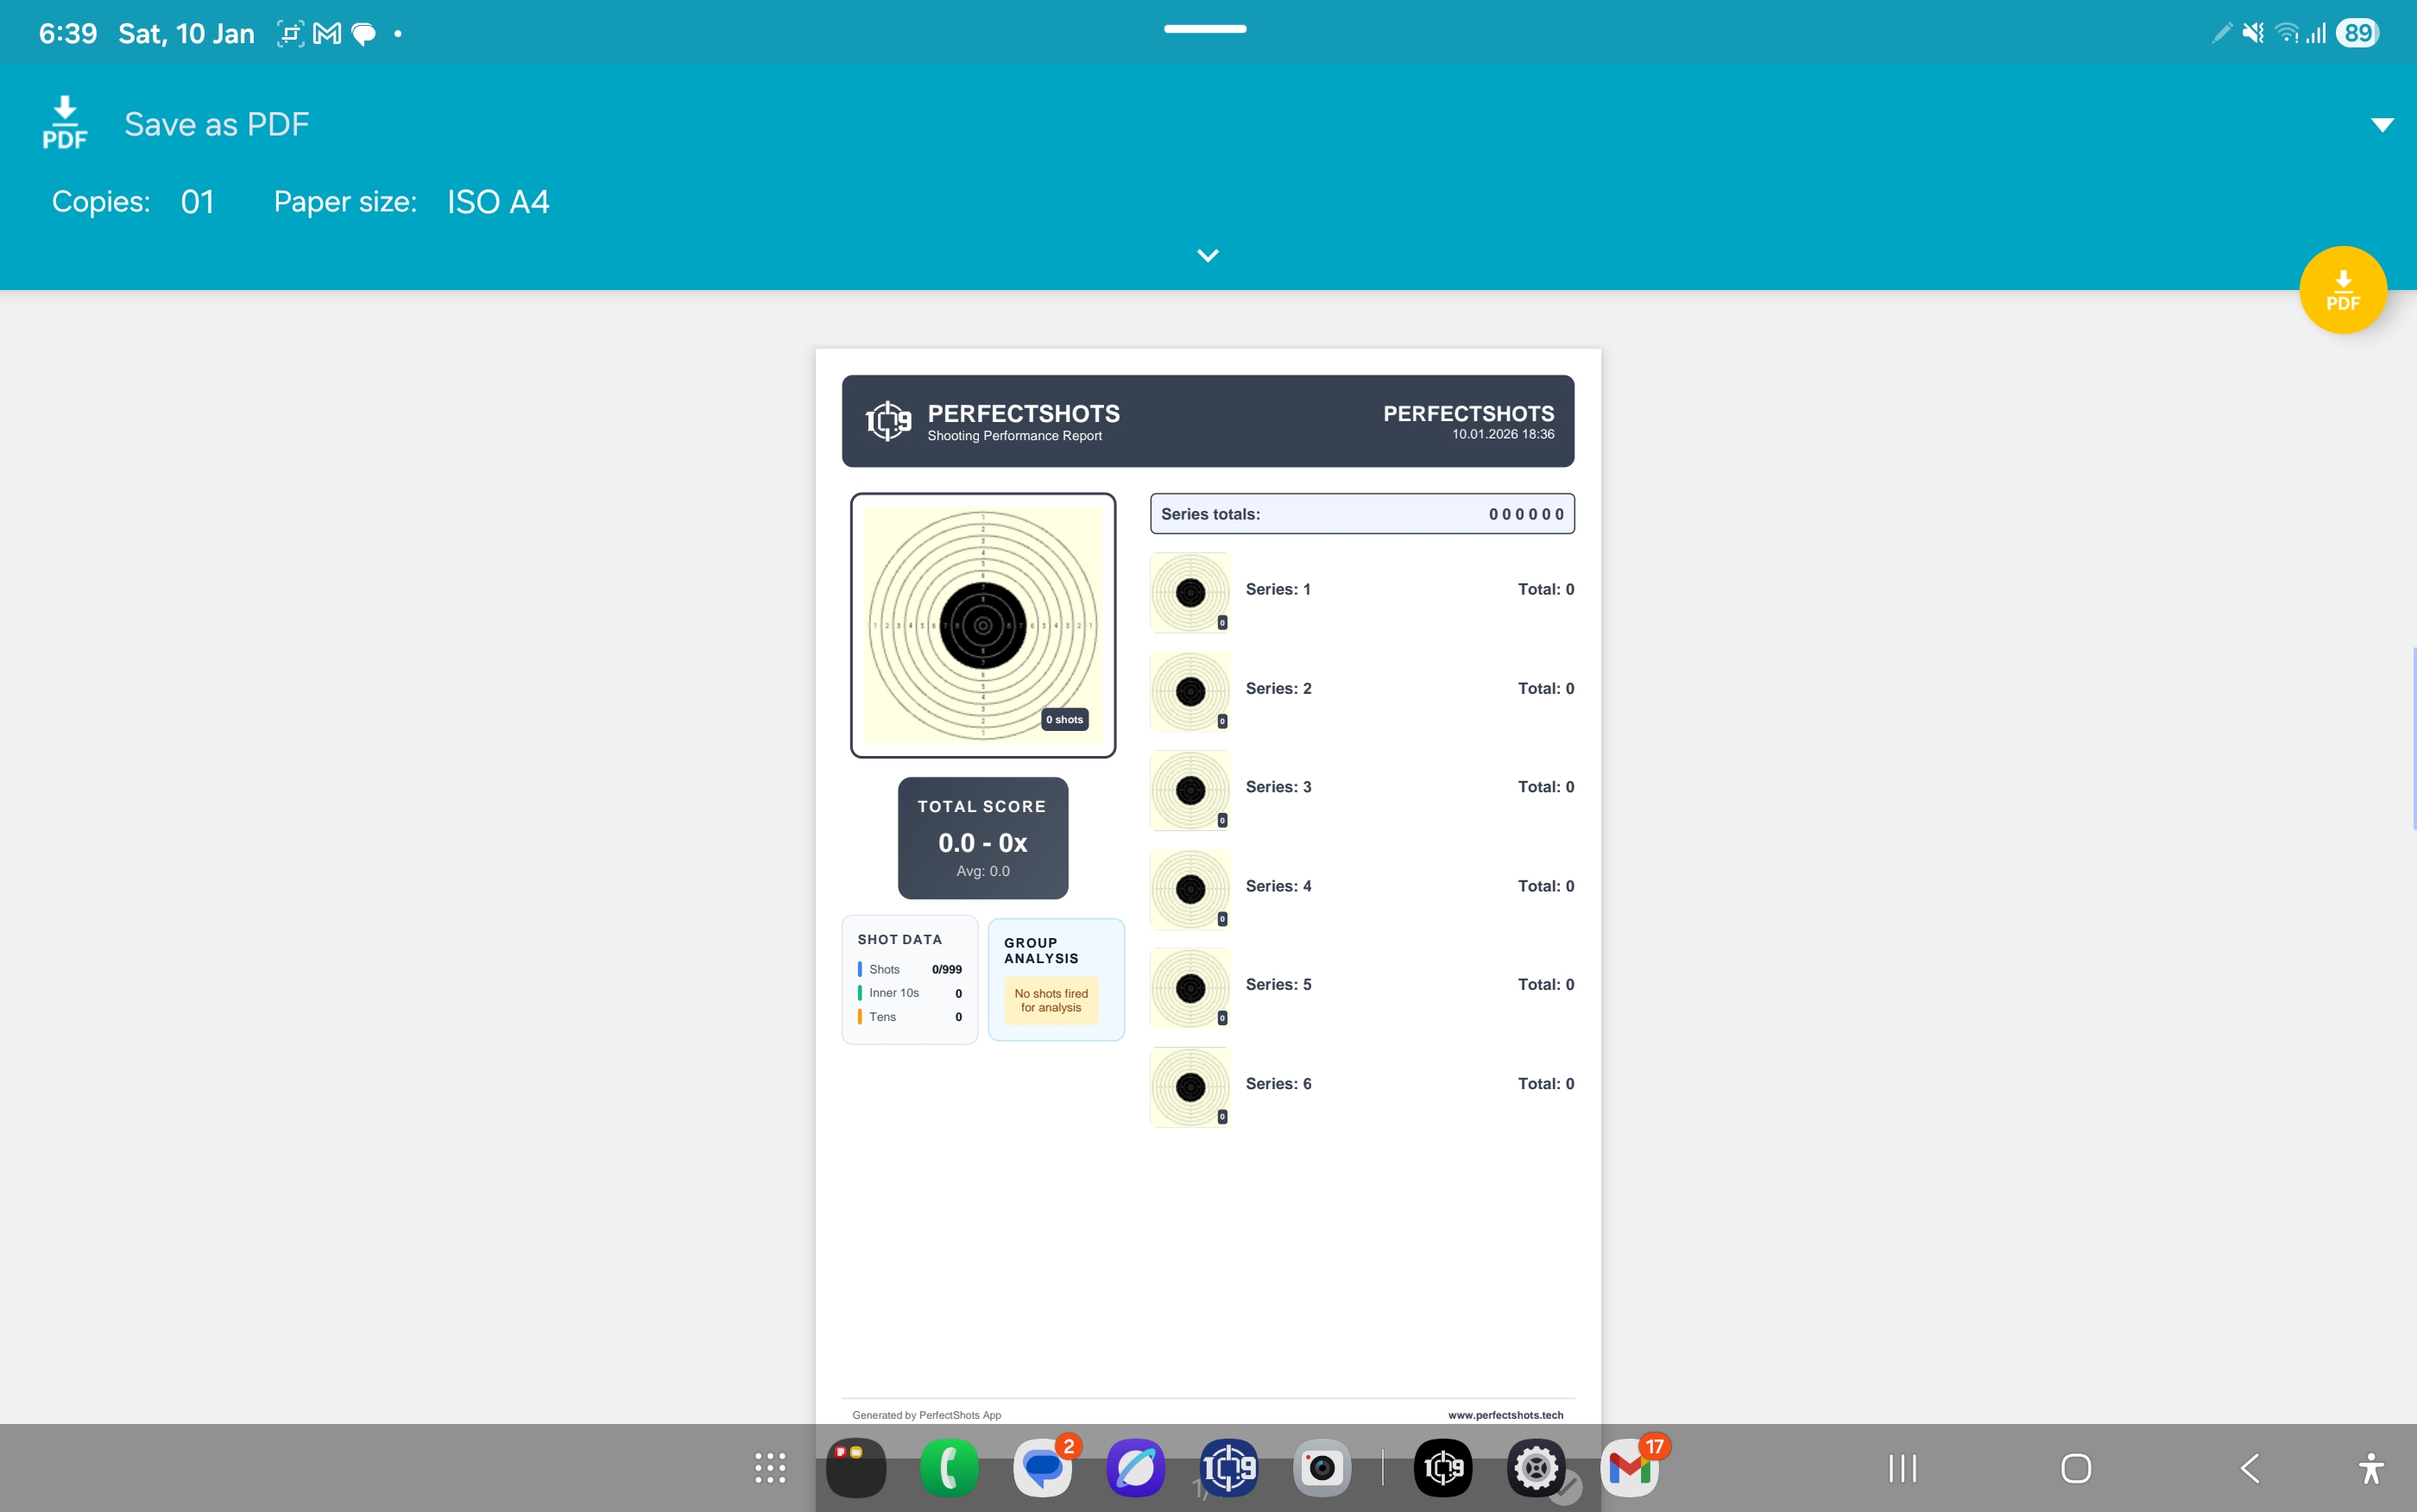The image size is (2417, 1512).
Task: Edit the Copies count field
Action: click(197, 202)
